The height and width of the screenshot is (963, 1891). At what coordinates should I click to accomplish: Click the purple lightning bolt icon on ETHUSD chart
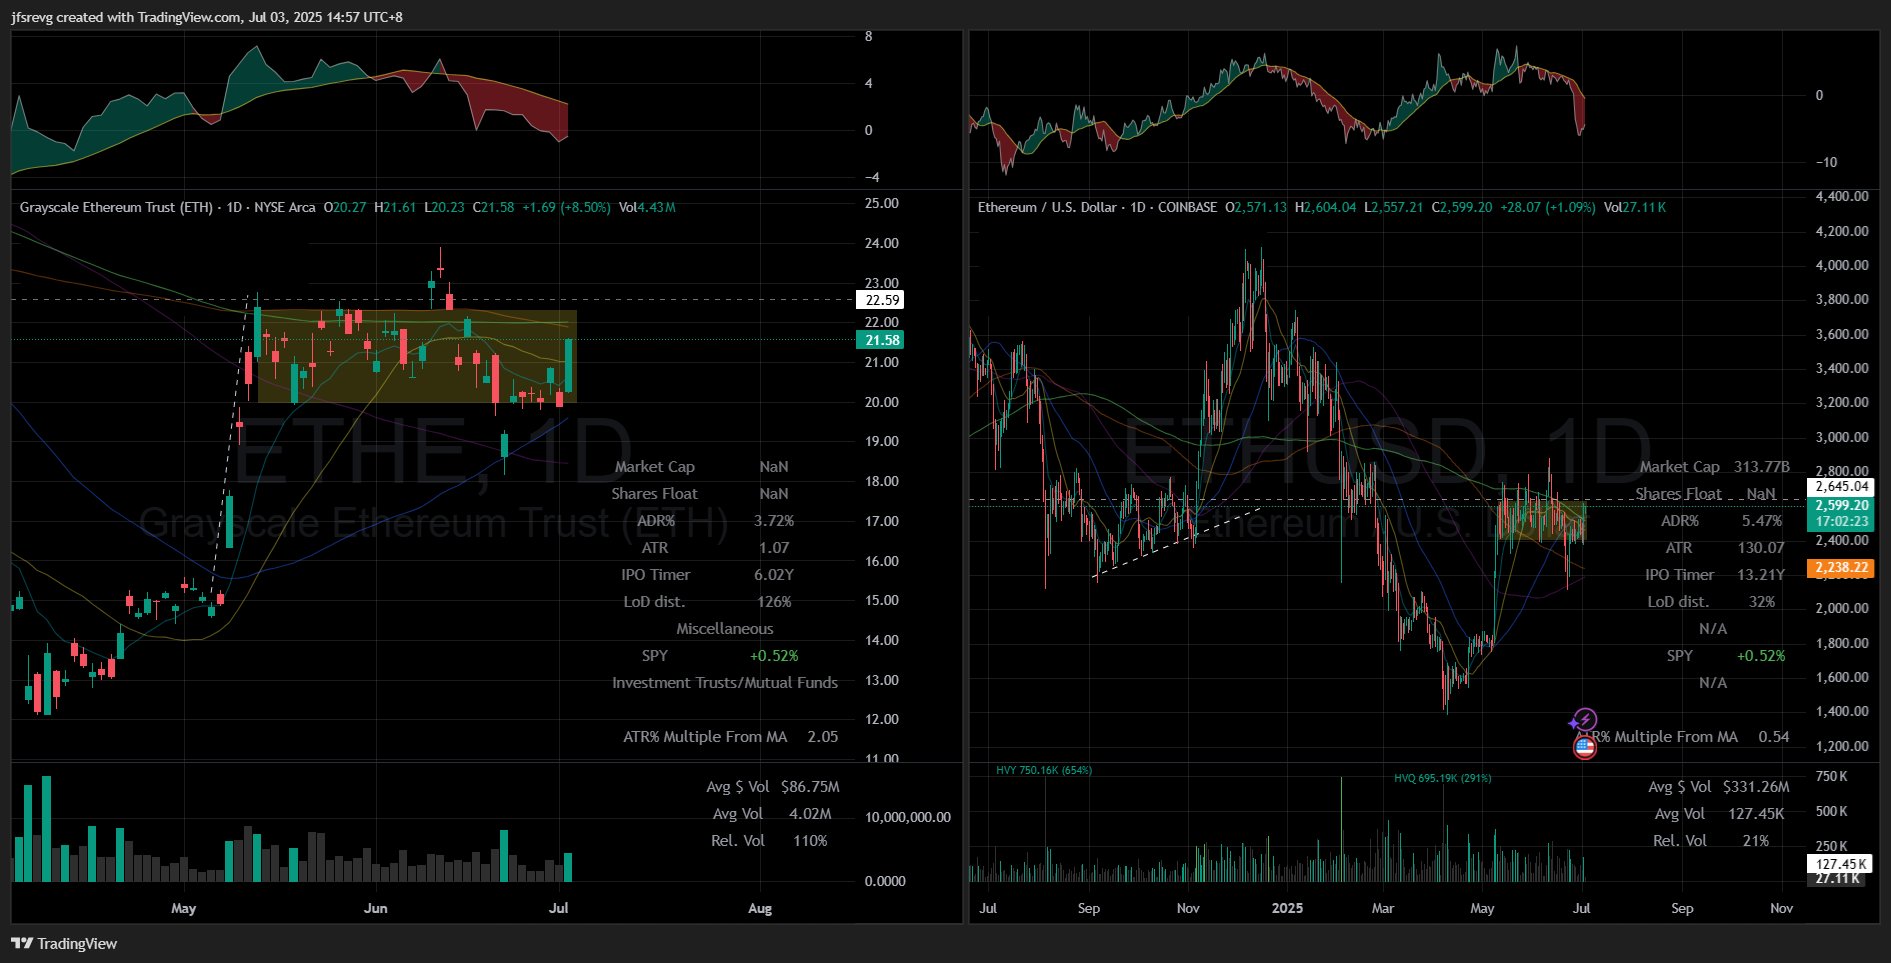click(x=1585, y=719)
